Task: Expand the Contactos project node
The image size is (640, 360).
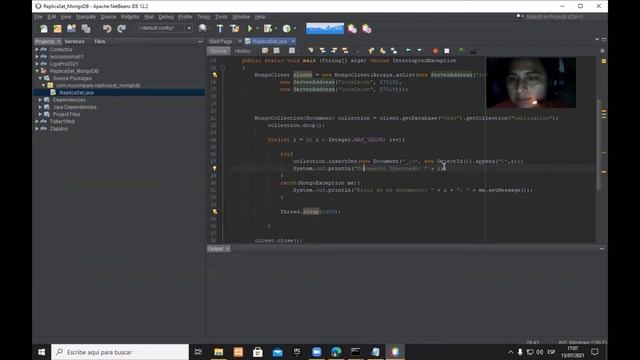Action: 37,49
